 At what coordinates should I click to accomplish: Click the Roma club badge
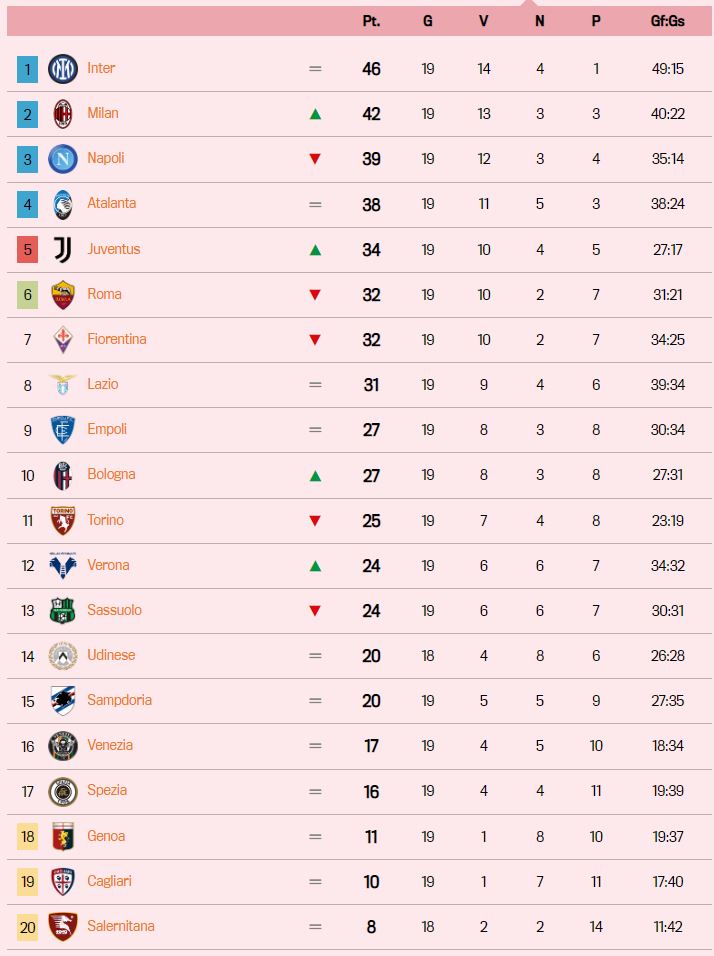63,294
